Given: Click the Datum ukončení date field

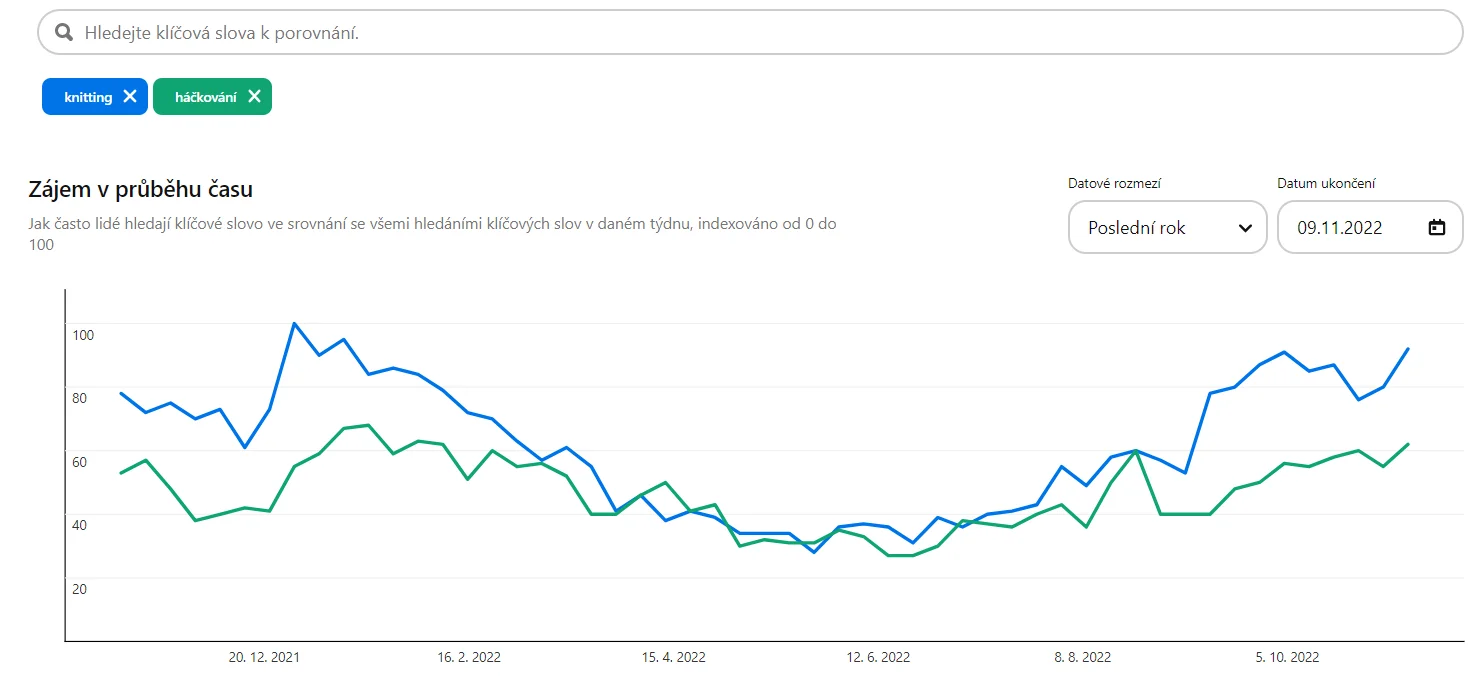Looking at the screenshot, I should click(1370, 227).
